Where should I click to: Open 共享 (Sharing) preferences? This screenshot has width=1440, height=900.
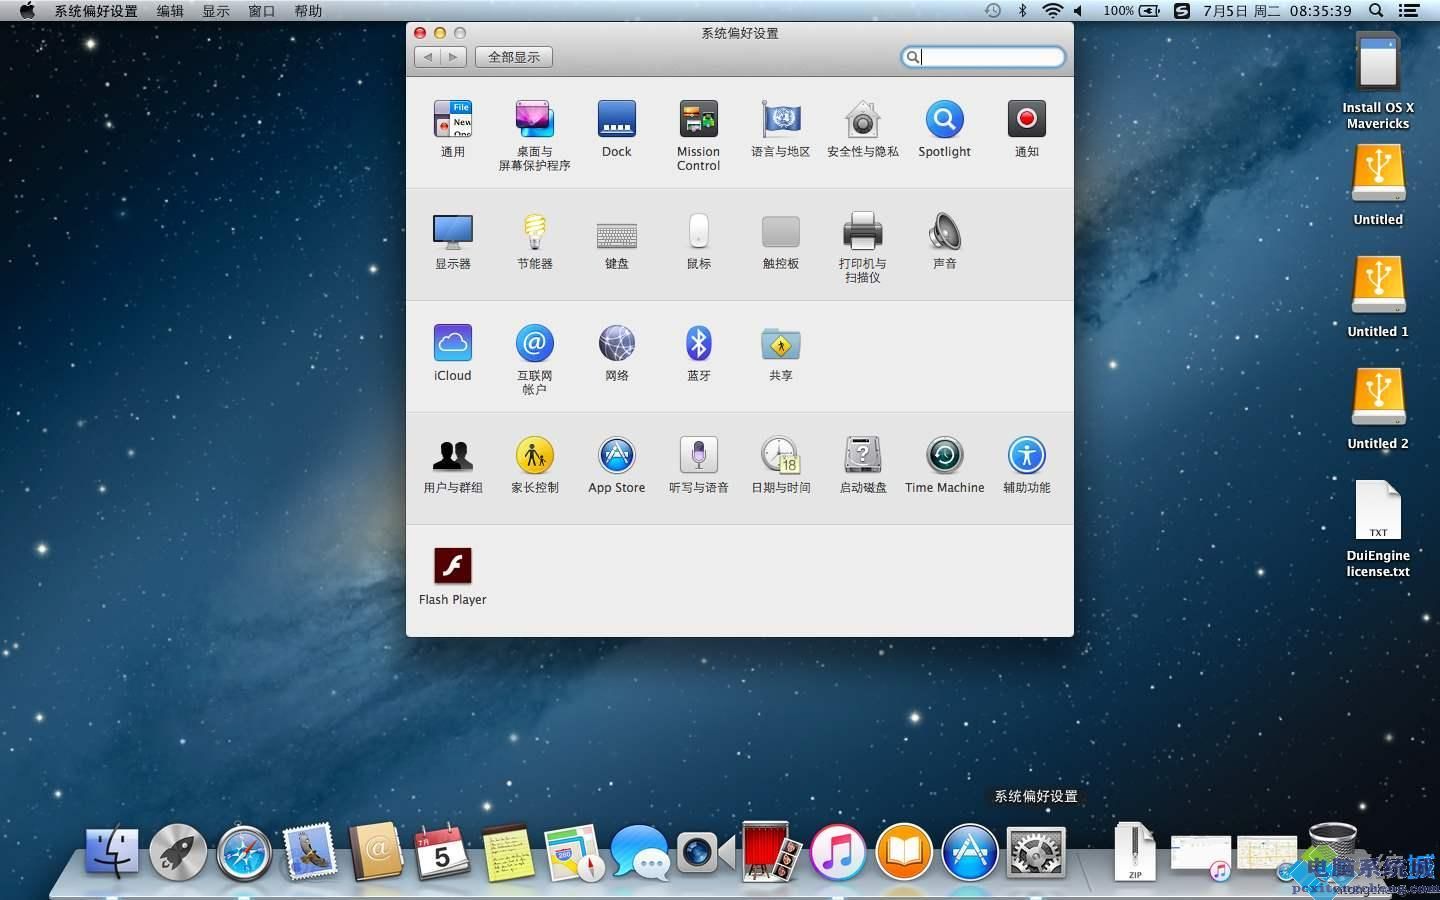pyautogui.click(x=781, y=343)
